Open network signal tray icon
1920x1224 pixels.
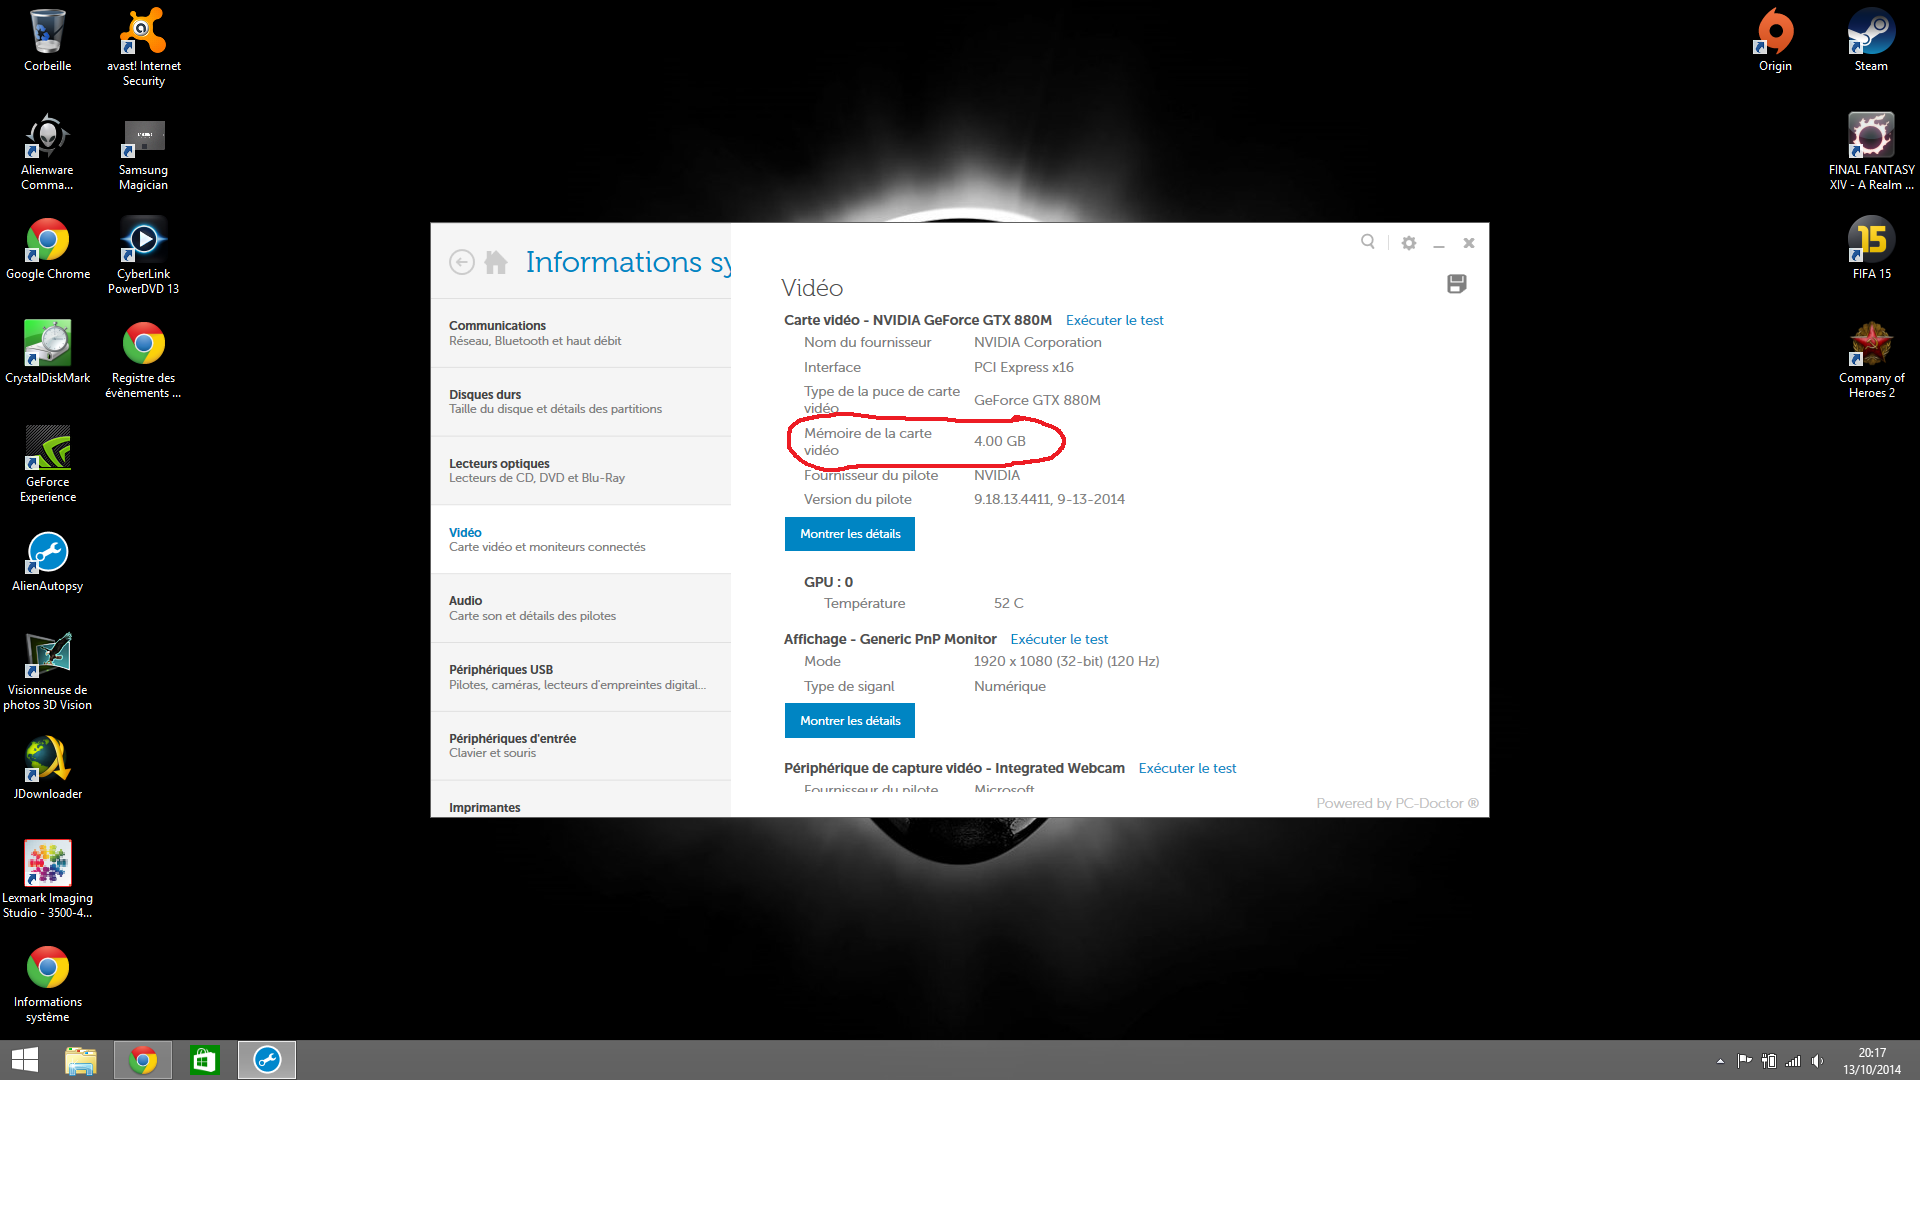pyautogui.click(x=1793, y=1061)
